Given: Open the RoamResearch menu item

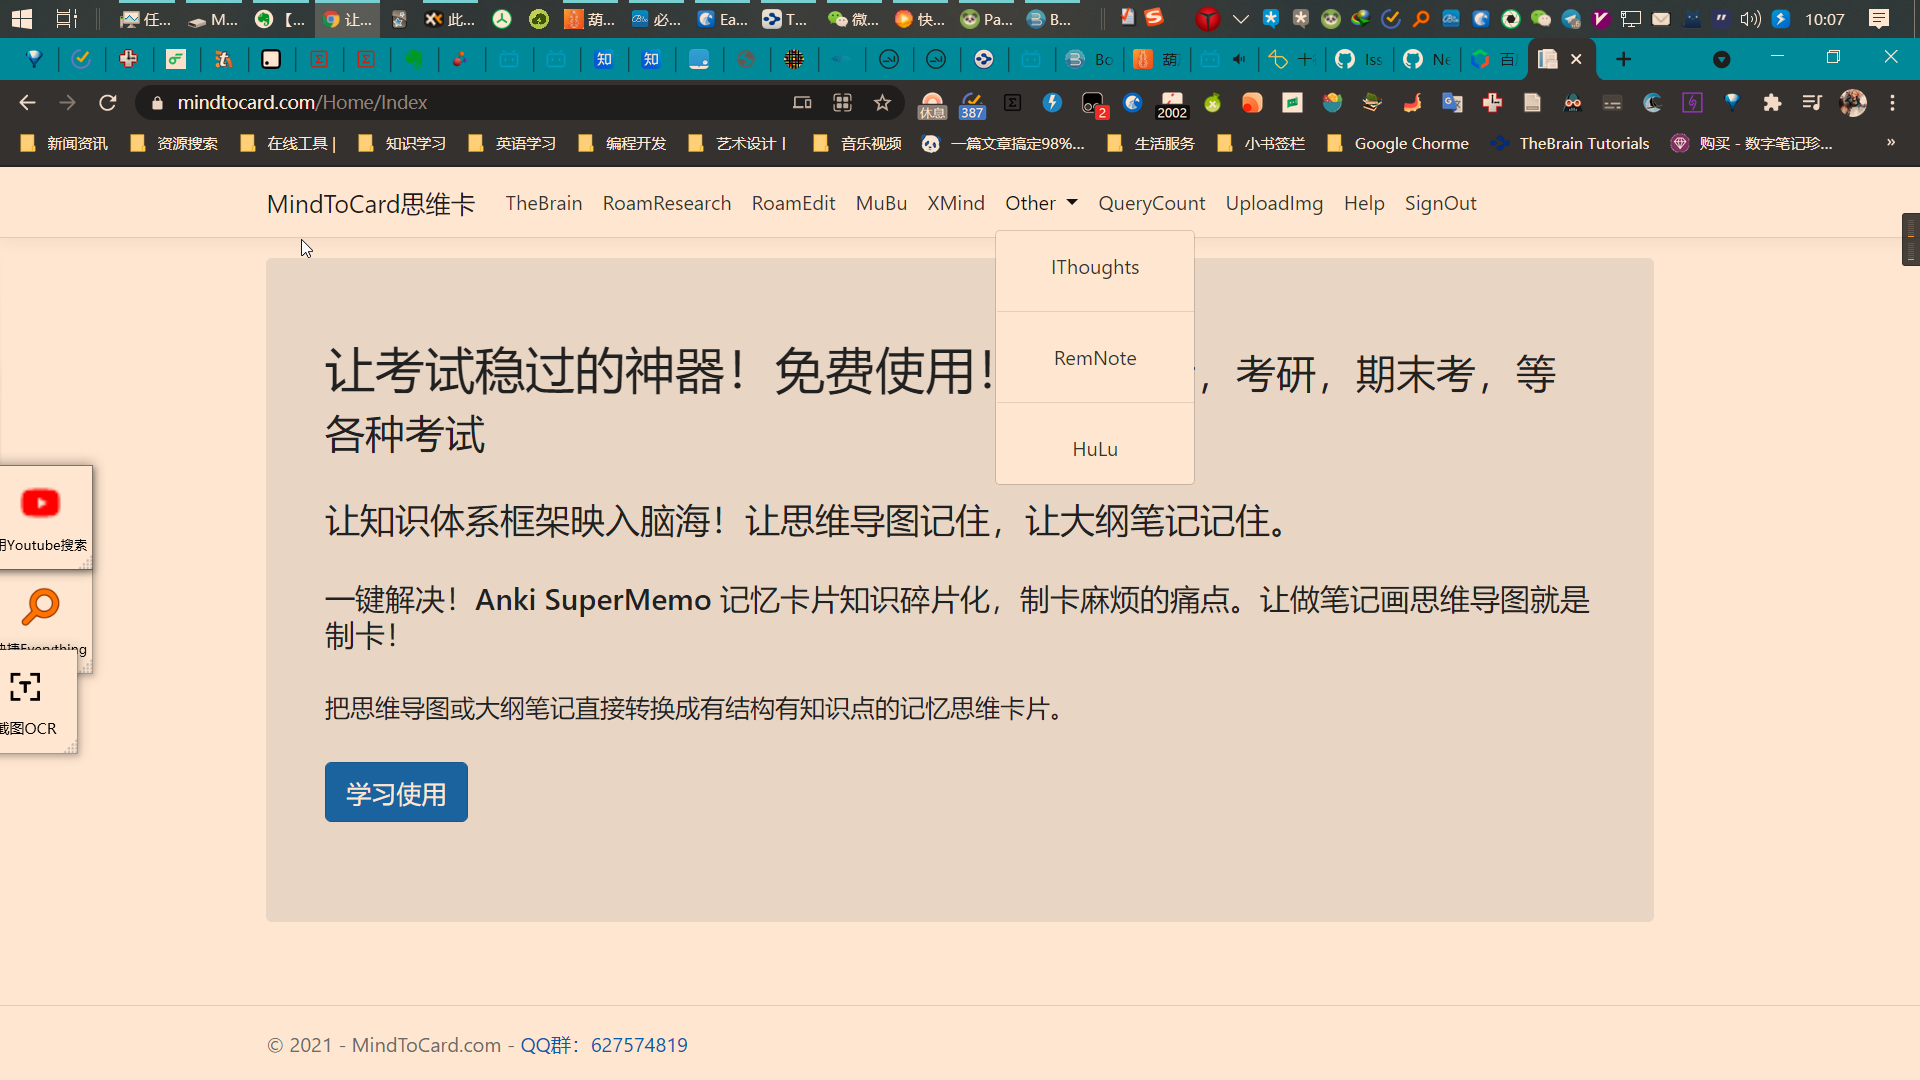Looking at the screenshot, I should pyautogui.click(x=666, y=203).
